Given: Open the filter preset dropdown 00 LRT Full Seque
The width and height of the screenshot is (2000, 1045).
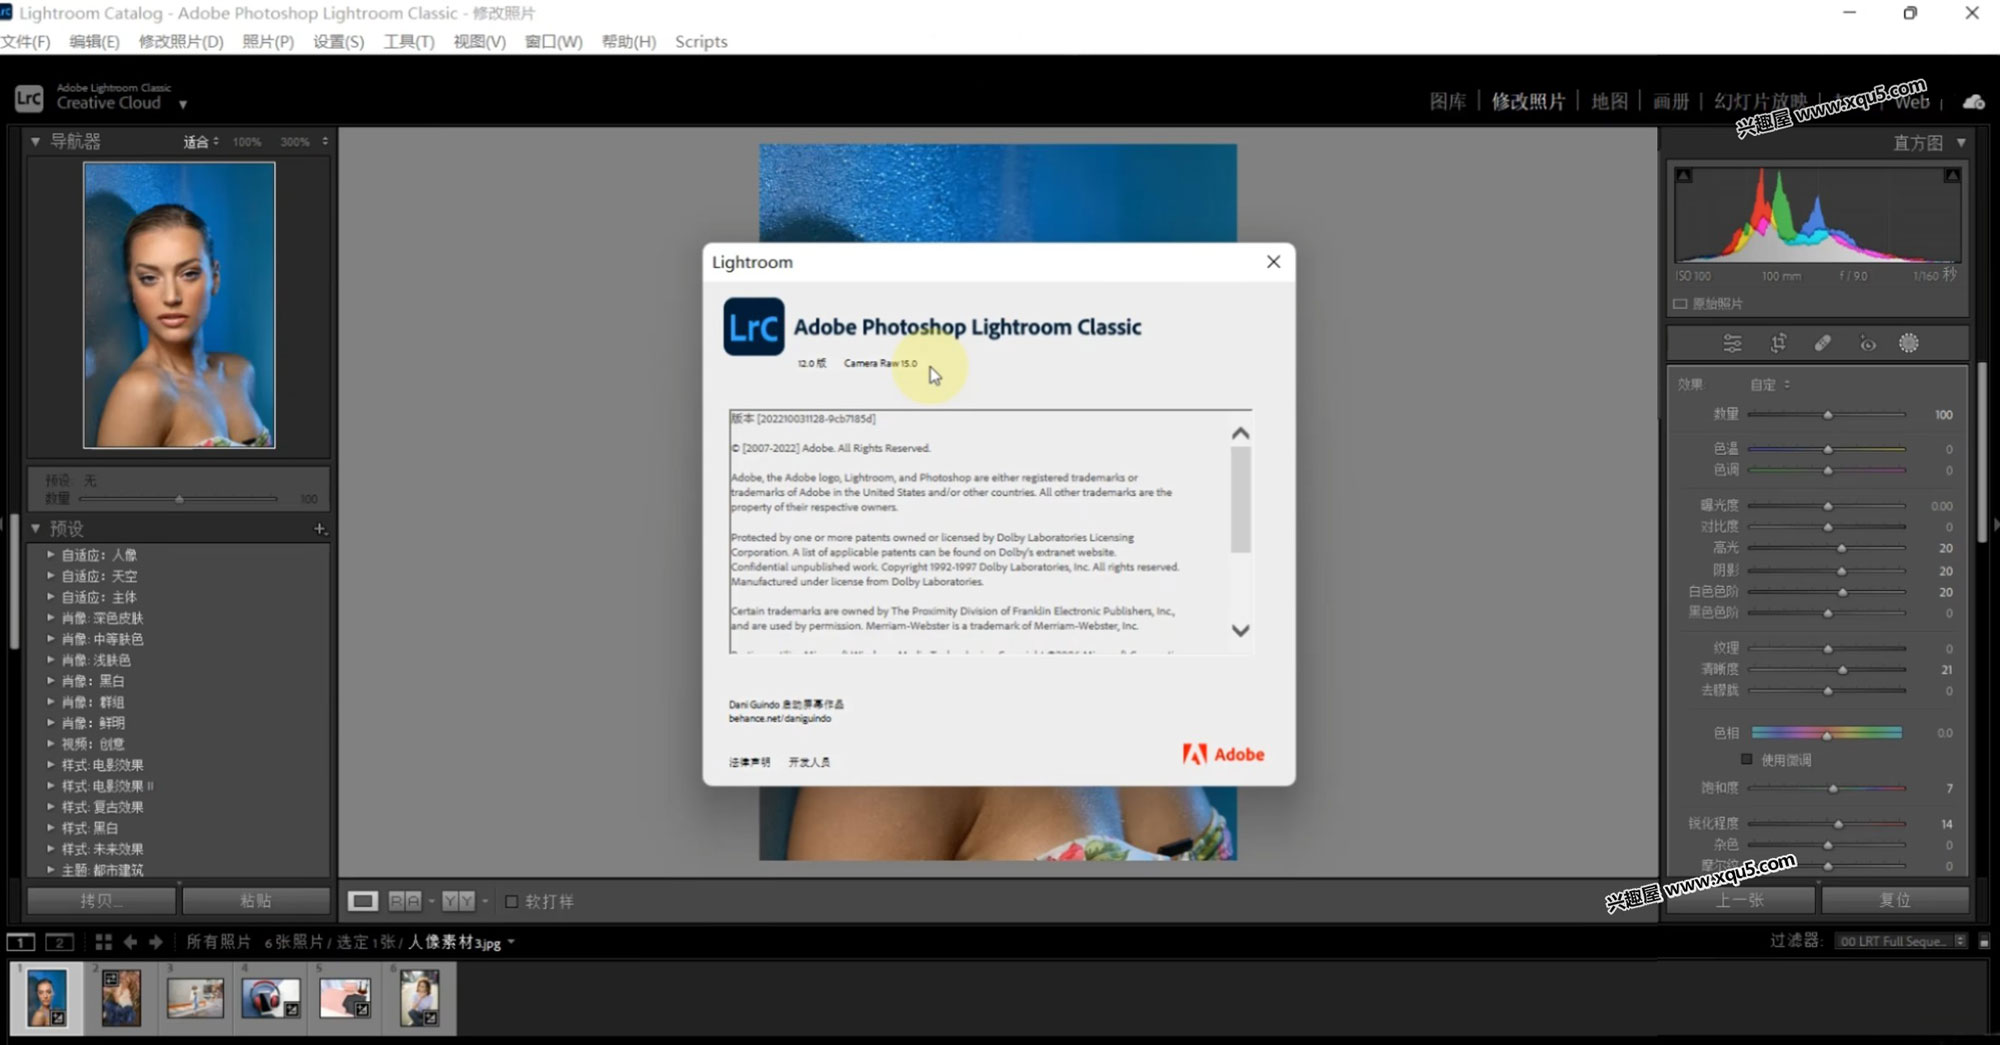Looking at the screenshot, I should 1902,941.
